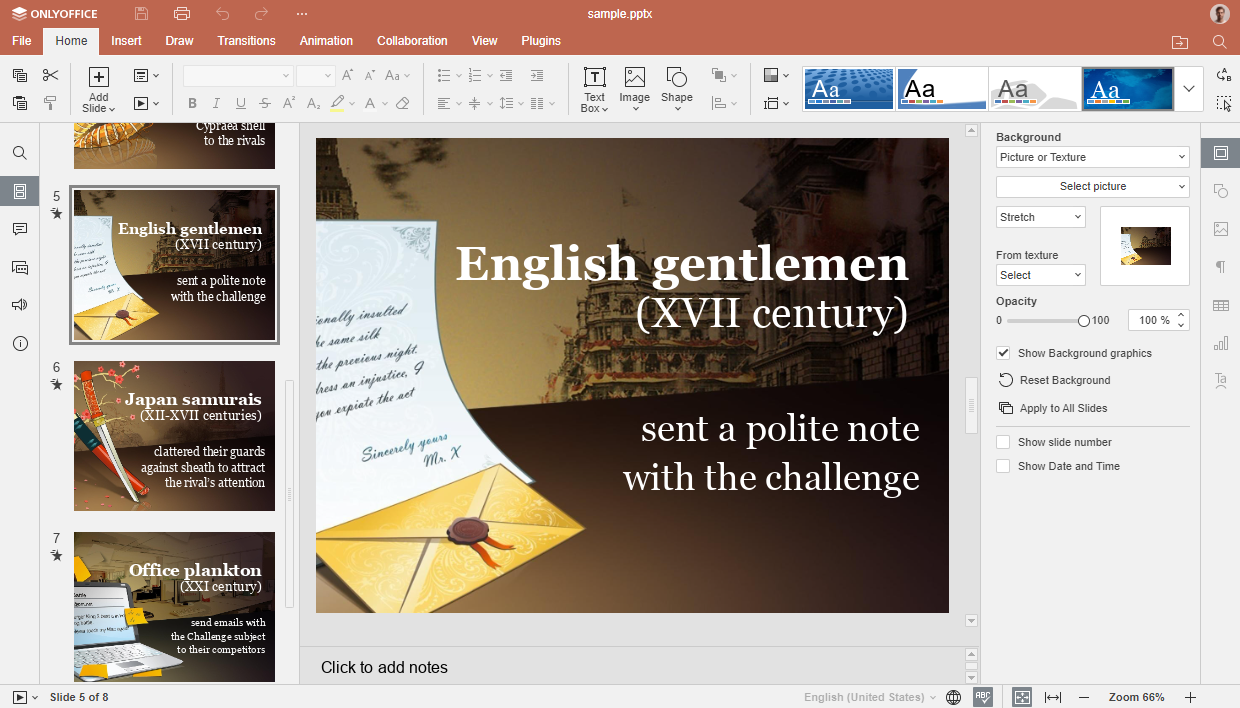
Task: Open the Picture or Texture background dropdown
Action: pos(1092,157)
